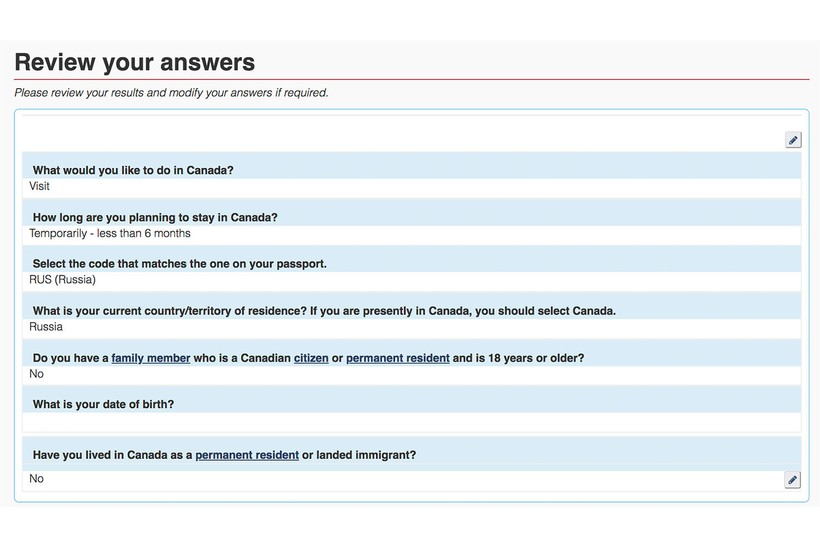Viewport: 820px width, 547px height.
Task: Open the "citizen" definition link
Action: click(311, 358)
